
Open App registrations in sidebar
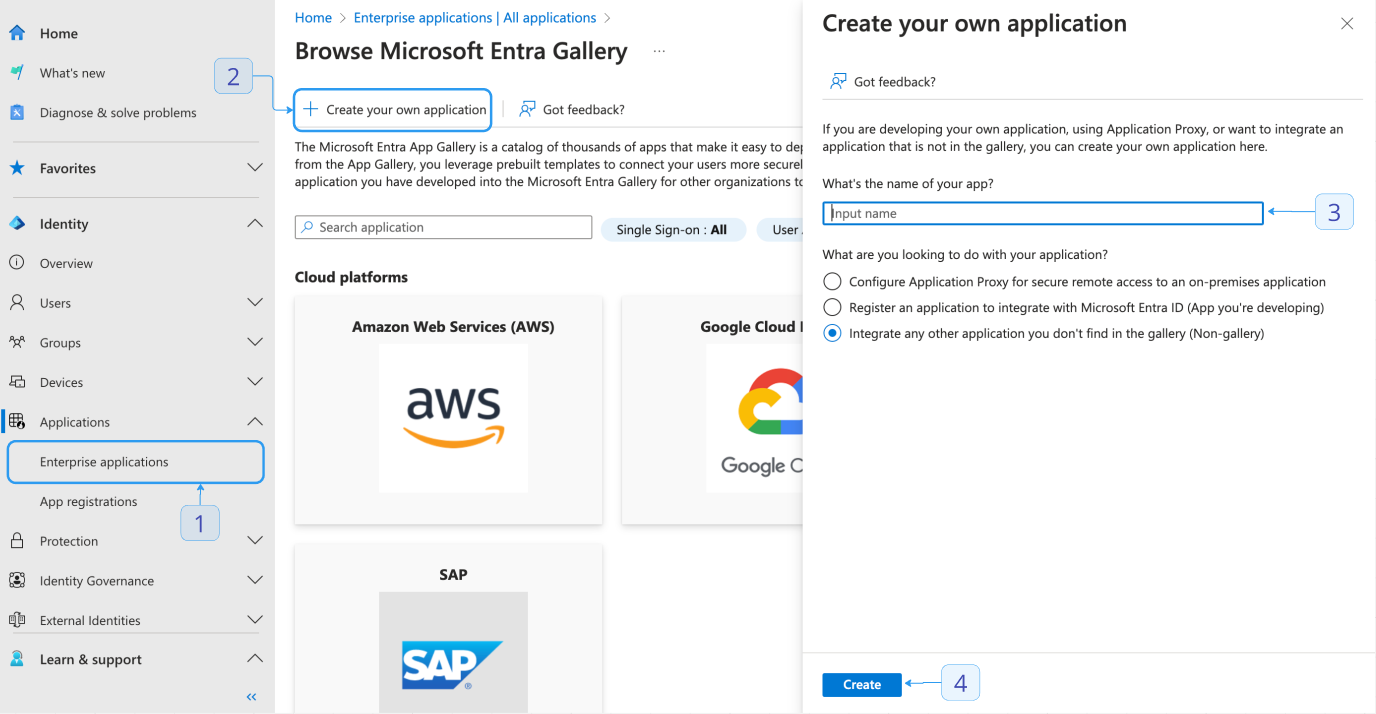(x=89, y=501)
